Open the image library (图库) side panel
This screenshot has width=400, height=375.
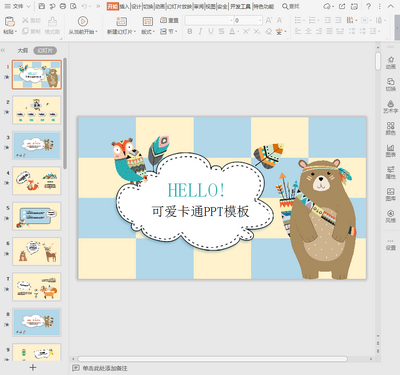point(391,194)
